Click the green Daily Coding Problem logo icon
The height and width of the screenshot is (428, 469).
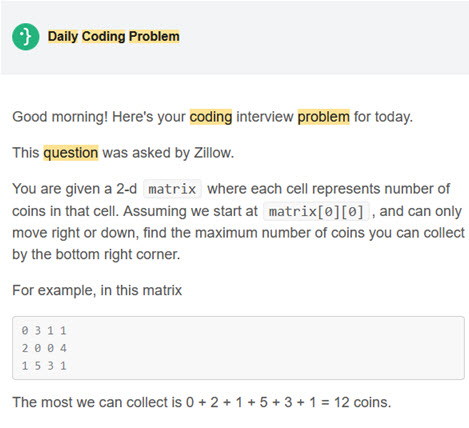(26, 37)
